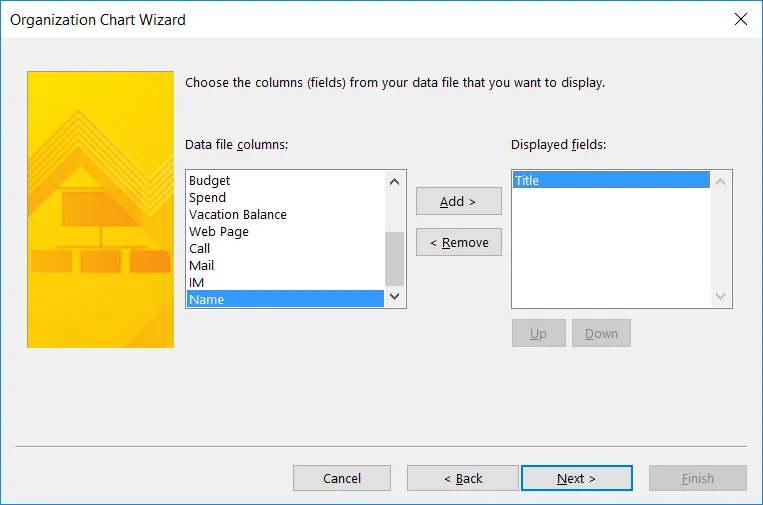Close the wizard with the X button

(x=741, y=19)
